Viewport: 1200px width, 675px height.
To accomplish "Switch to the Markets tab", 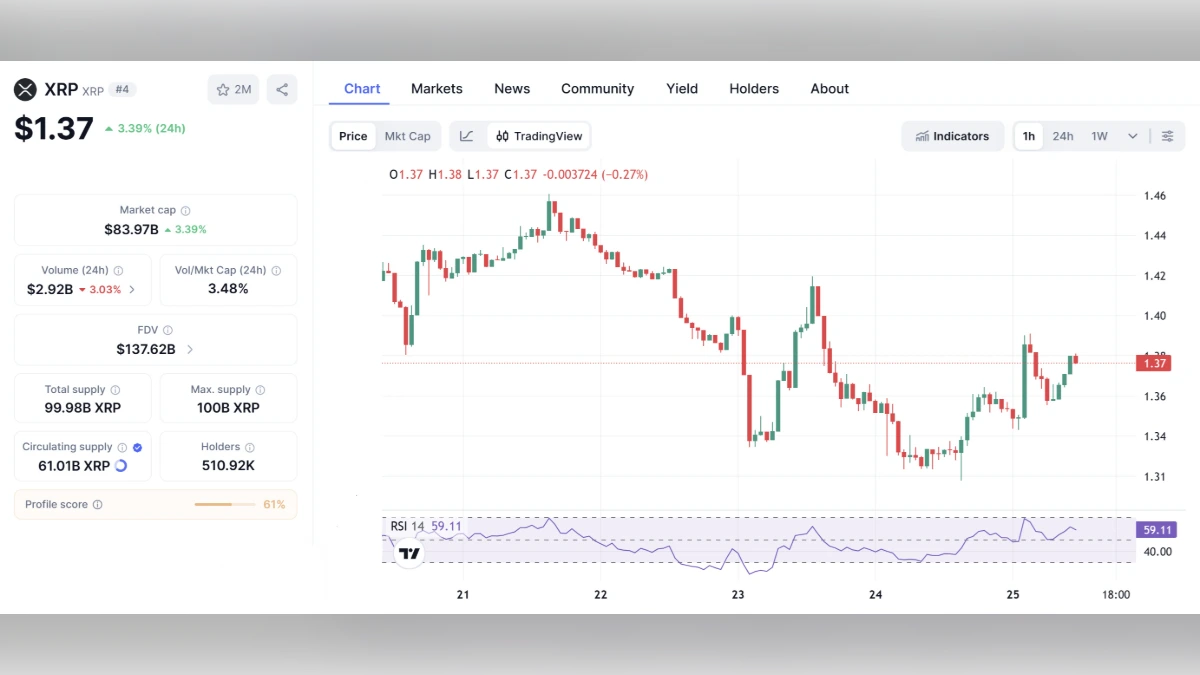I will coord(436,88).
